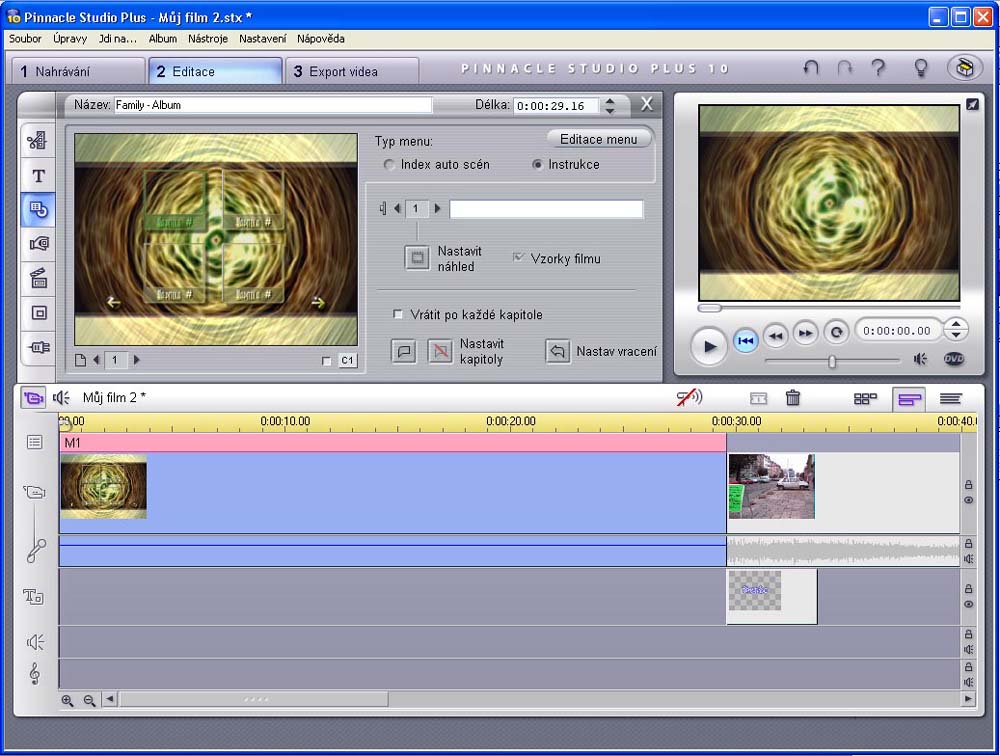Click next menu page arrow below preview

coord(137,360)
